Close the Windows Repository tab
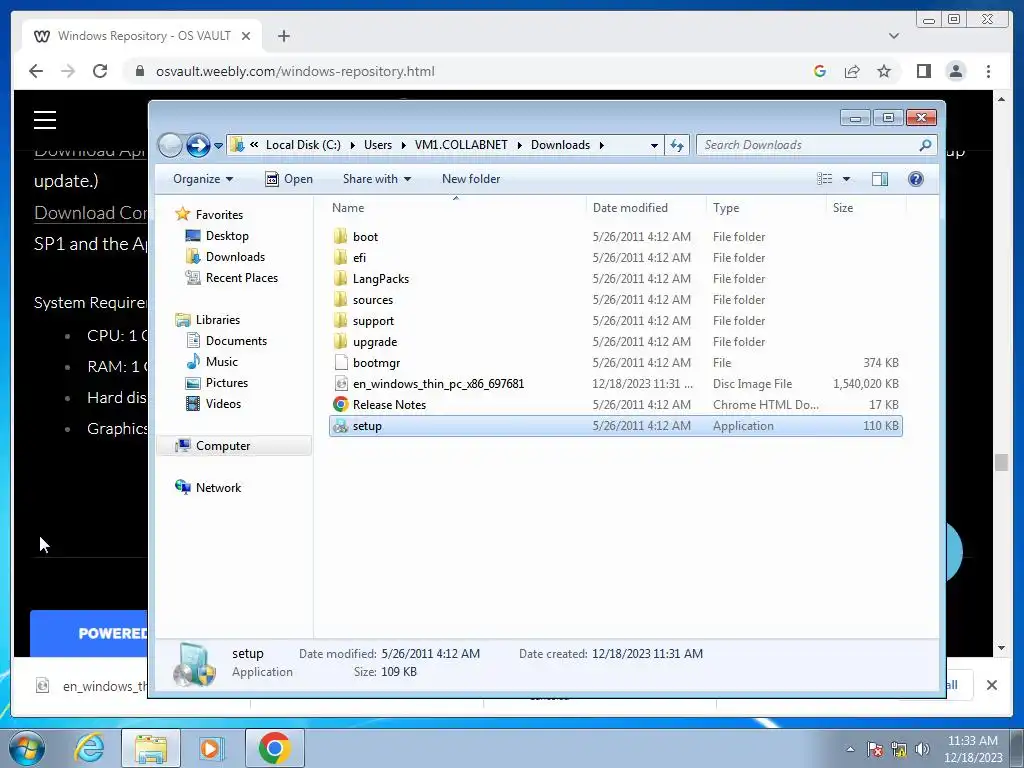This screenshot has width=1024, height=768. (x=246, y=36)
